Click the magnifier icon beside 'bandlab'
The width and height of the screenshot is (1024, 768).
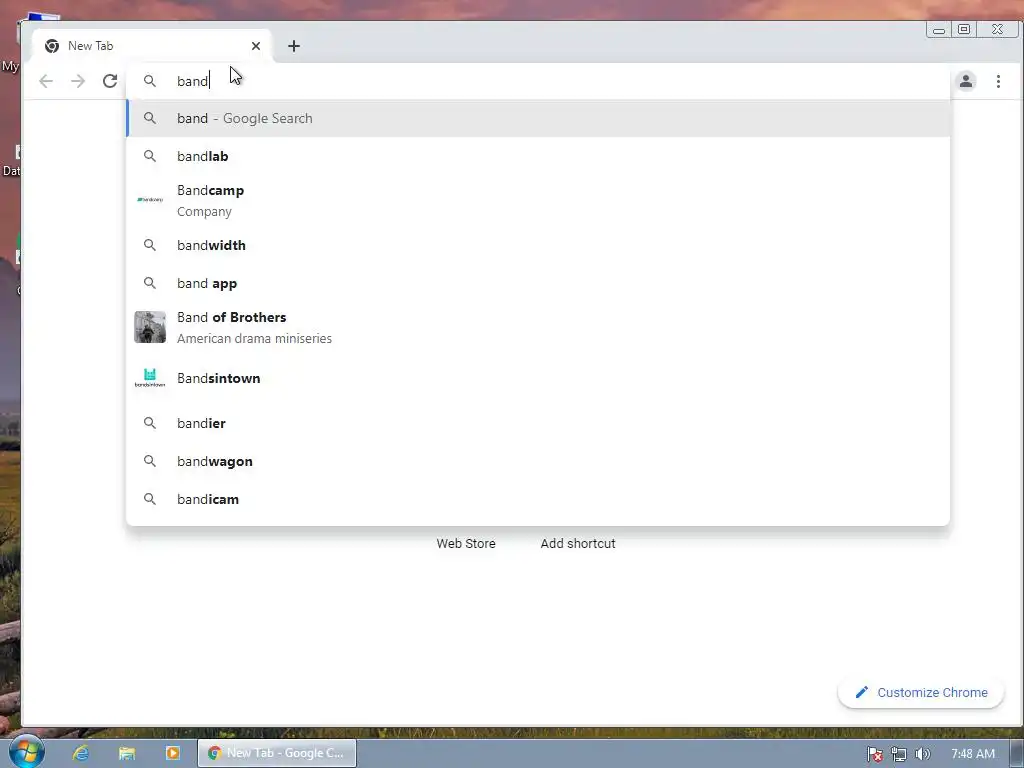coord(150,156)
